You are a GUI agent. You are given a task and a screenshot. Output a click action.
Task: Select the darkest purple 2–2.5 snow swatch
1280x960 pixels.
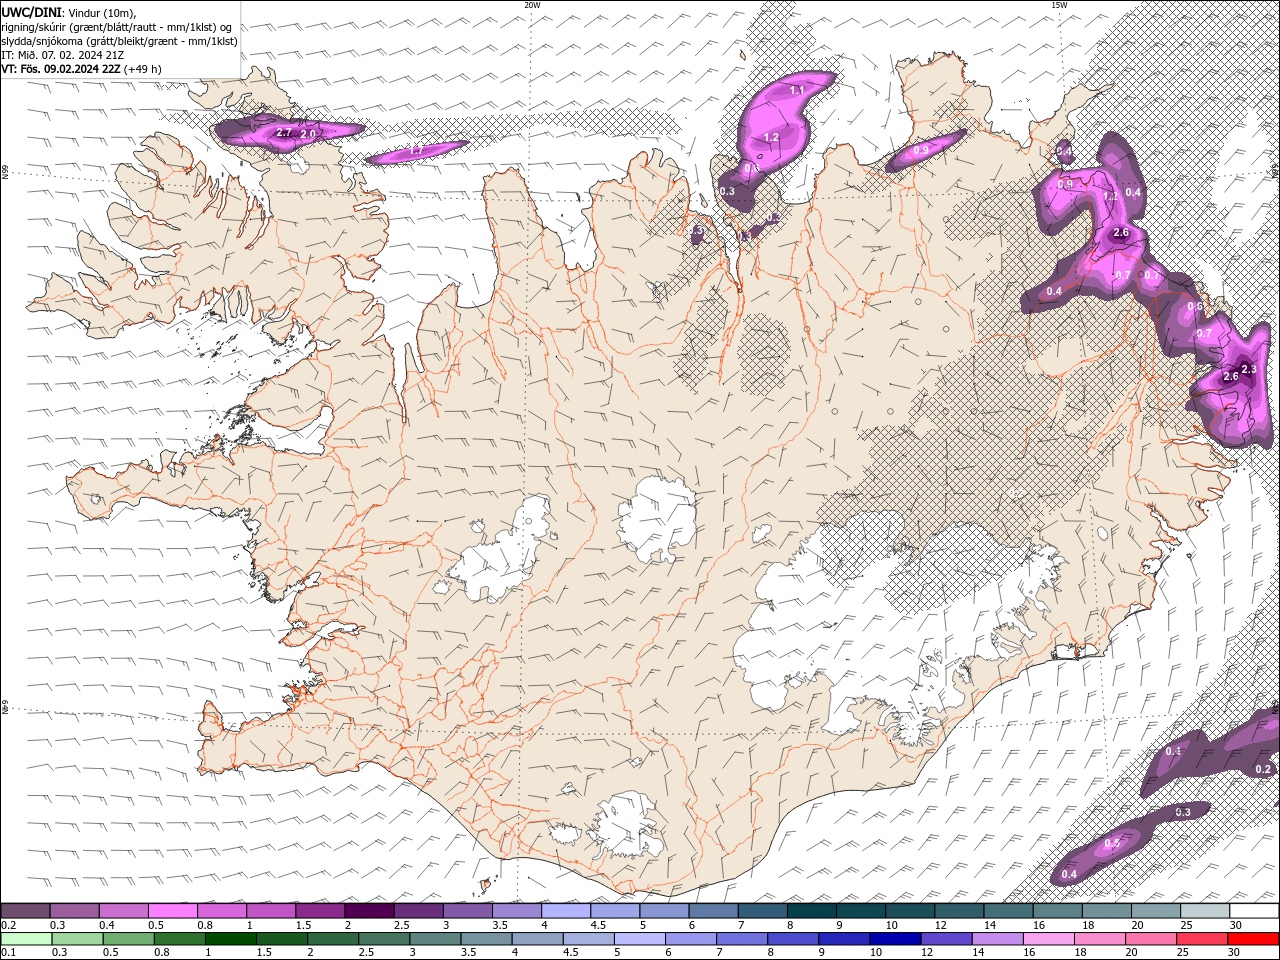click(370, 911)
